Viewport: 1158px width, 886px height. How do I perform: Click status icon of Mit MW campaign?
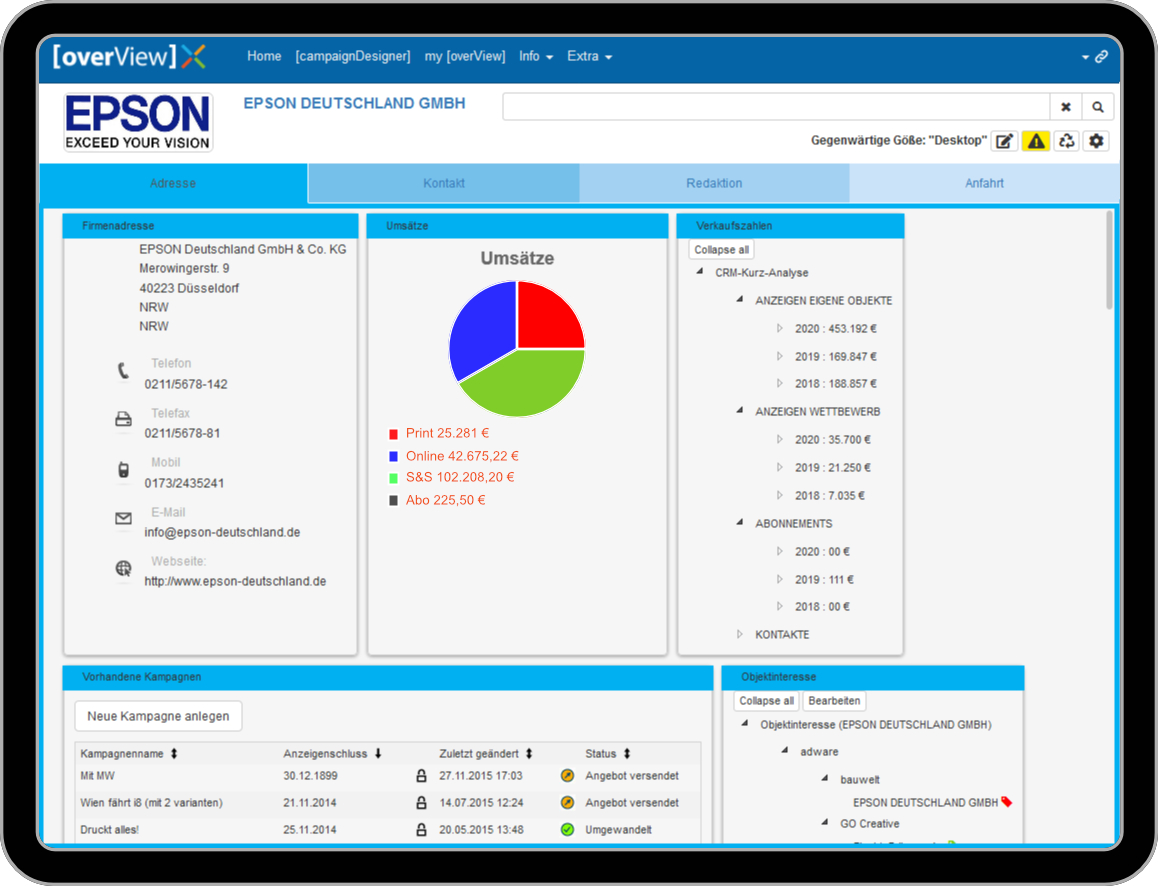pyautogui.click(x=567, y=775)
